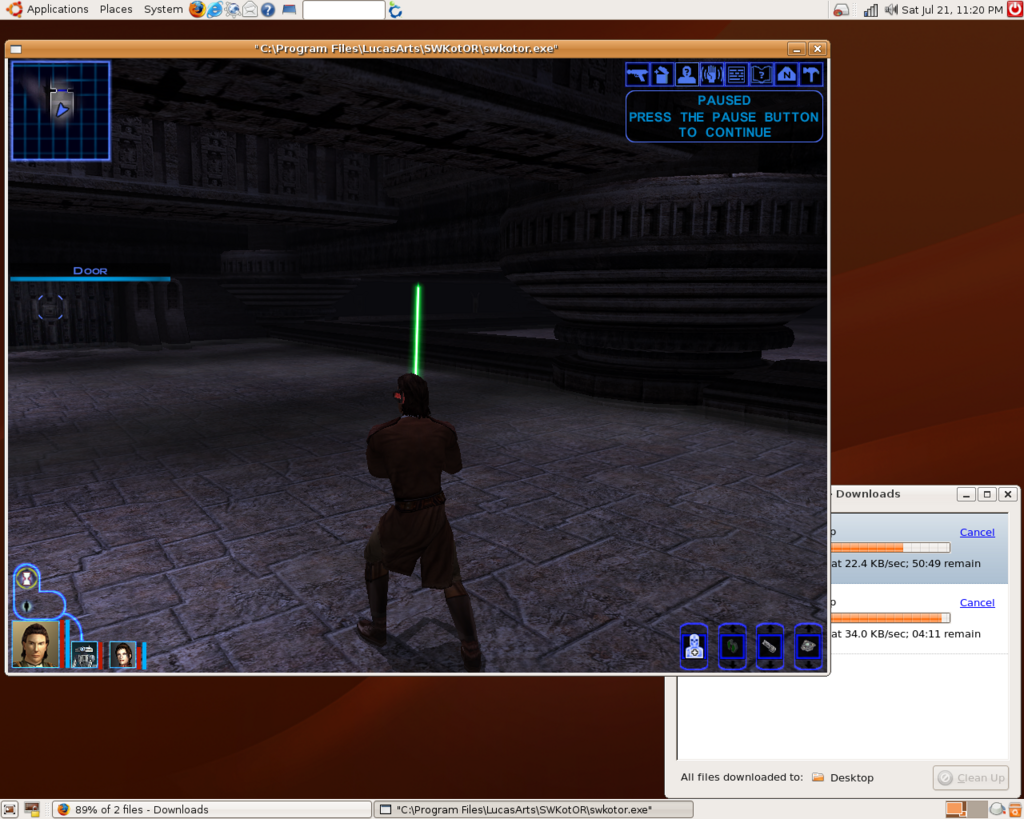
Task: Click the blue screen launcher icon
Action: 289,9
